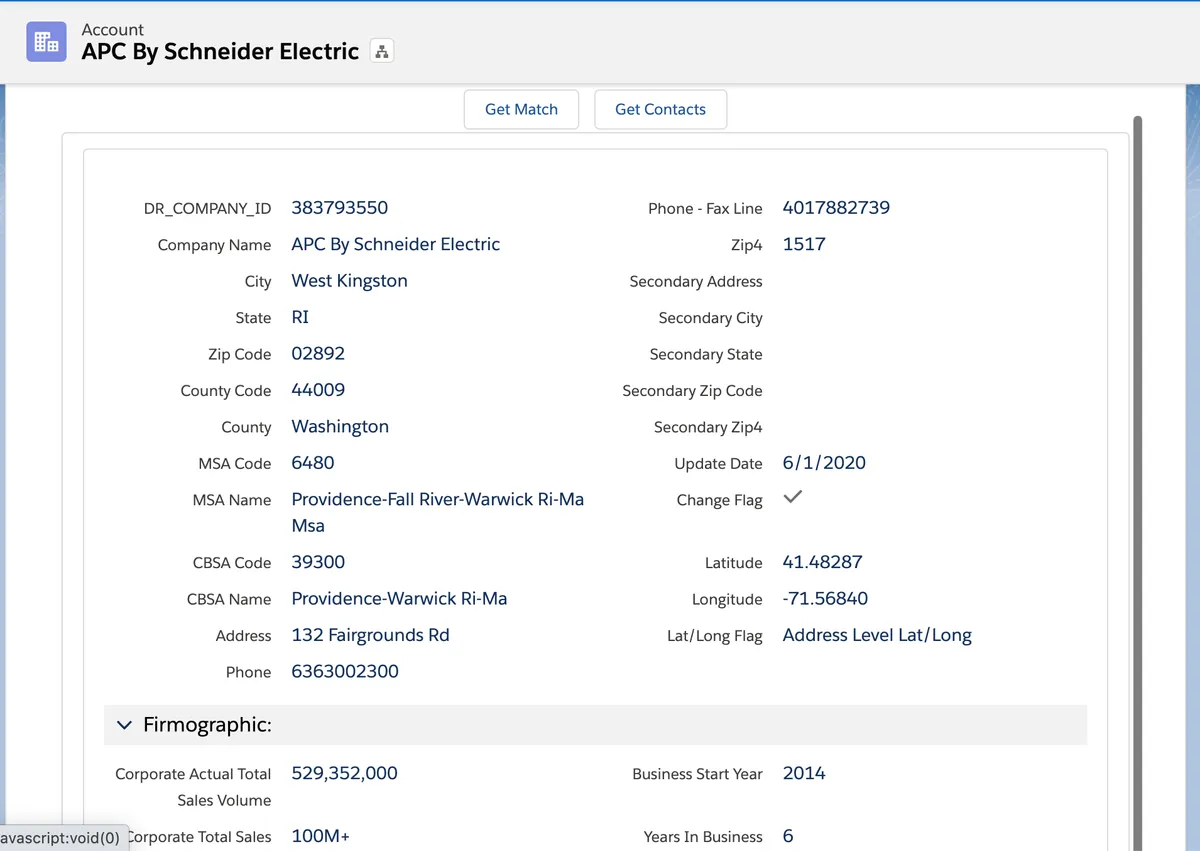The height and width of the screenshot is (851, 1200).
Task: Click the Latitude value 41.48287
Action: coord(822,562)
